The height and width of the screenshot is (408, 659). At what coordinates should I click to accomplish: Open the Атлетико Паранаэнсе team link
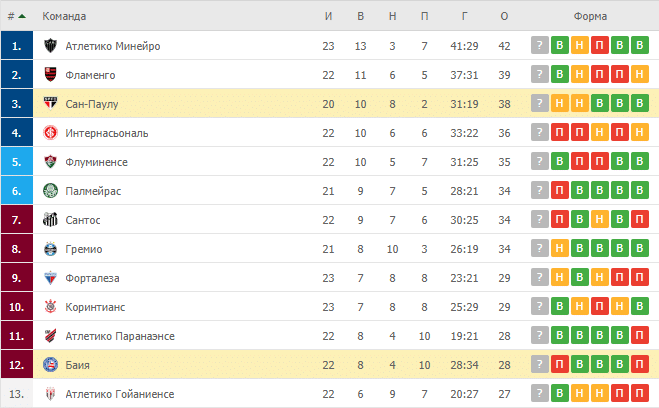tap(120, 336)
